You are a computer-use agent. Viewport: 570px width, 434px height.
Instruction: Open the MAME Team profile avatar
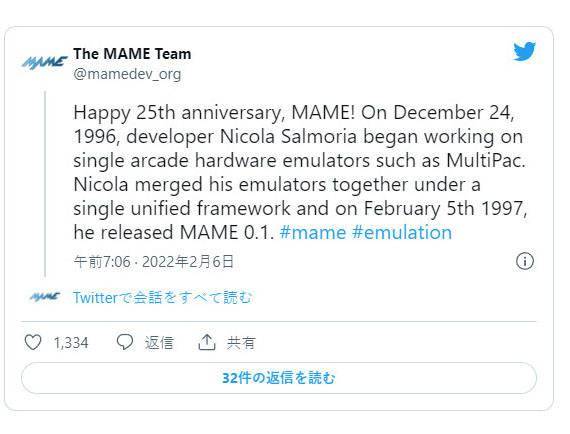[44, 62]
